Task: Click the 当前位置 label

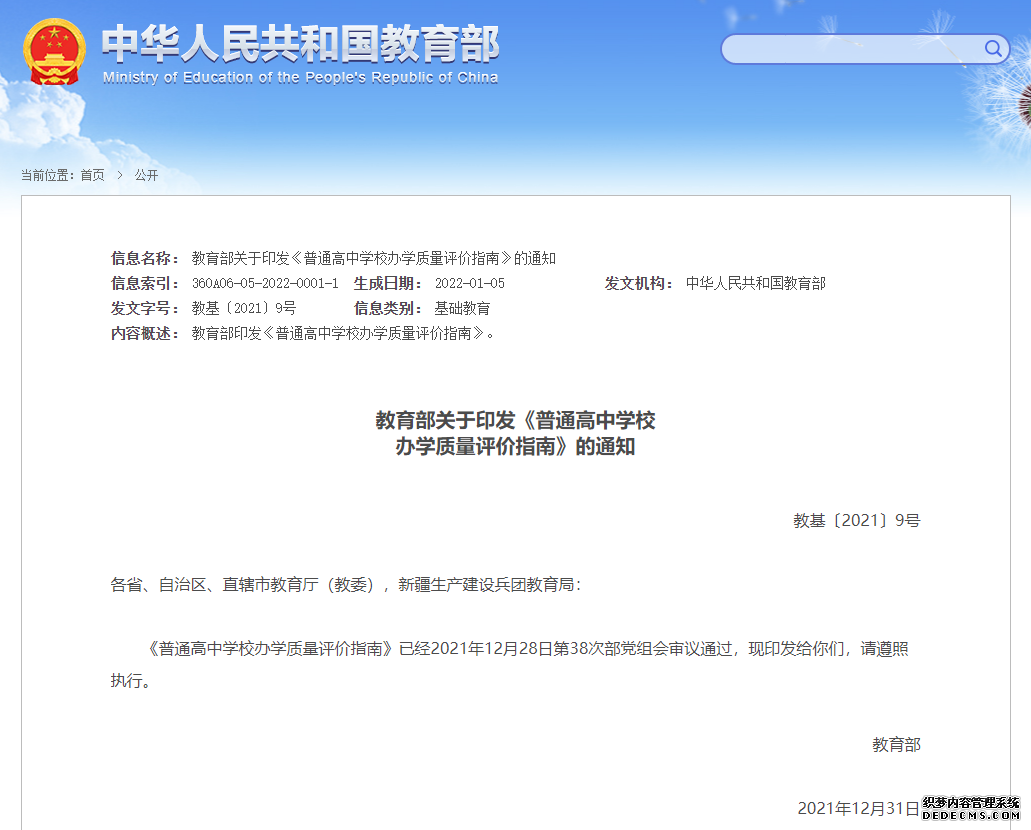Action: [x=47, y=175]
